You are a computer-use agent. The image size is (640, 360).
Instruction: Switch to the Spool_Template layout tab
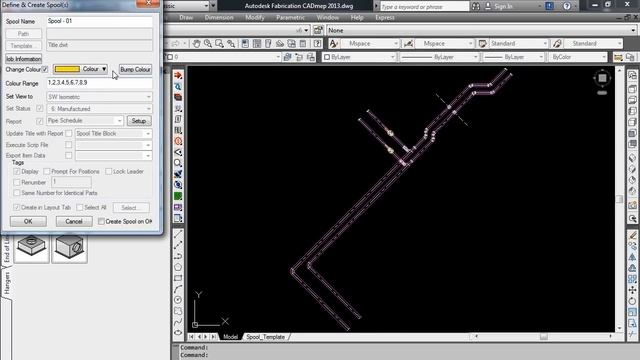tap(266, 337)
